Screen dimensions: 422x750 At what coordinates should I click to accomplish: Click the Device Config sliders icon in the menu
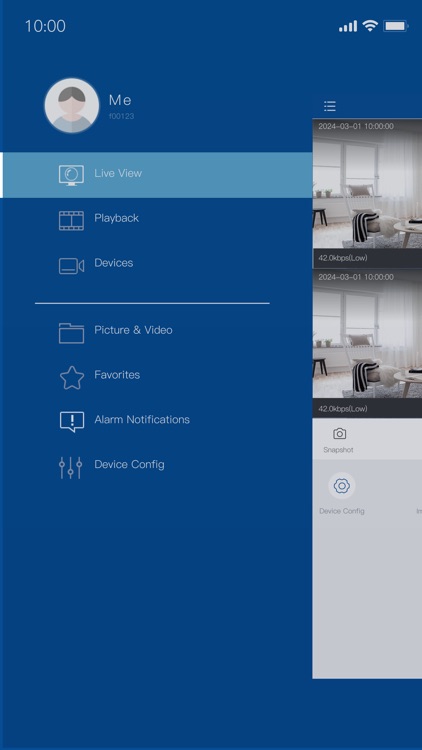click(70, 468)
